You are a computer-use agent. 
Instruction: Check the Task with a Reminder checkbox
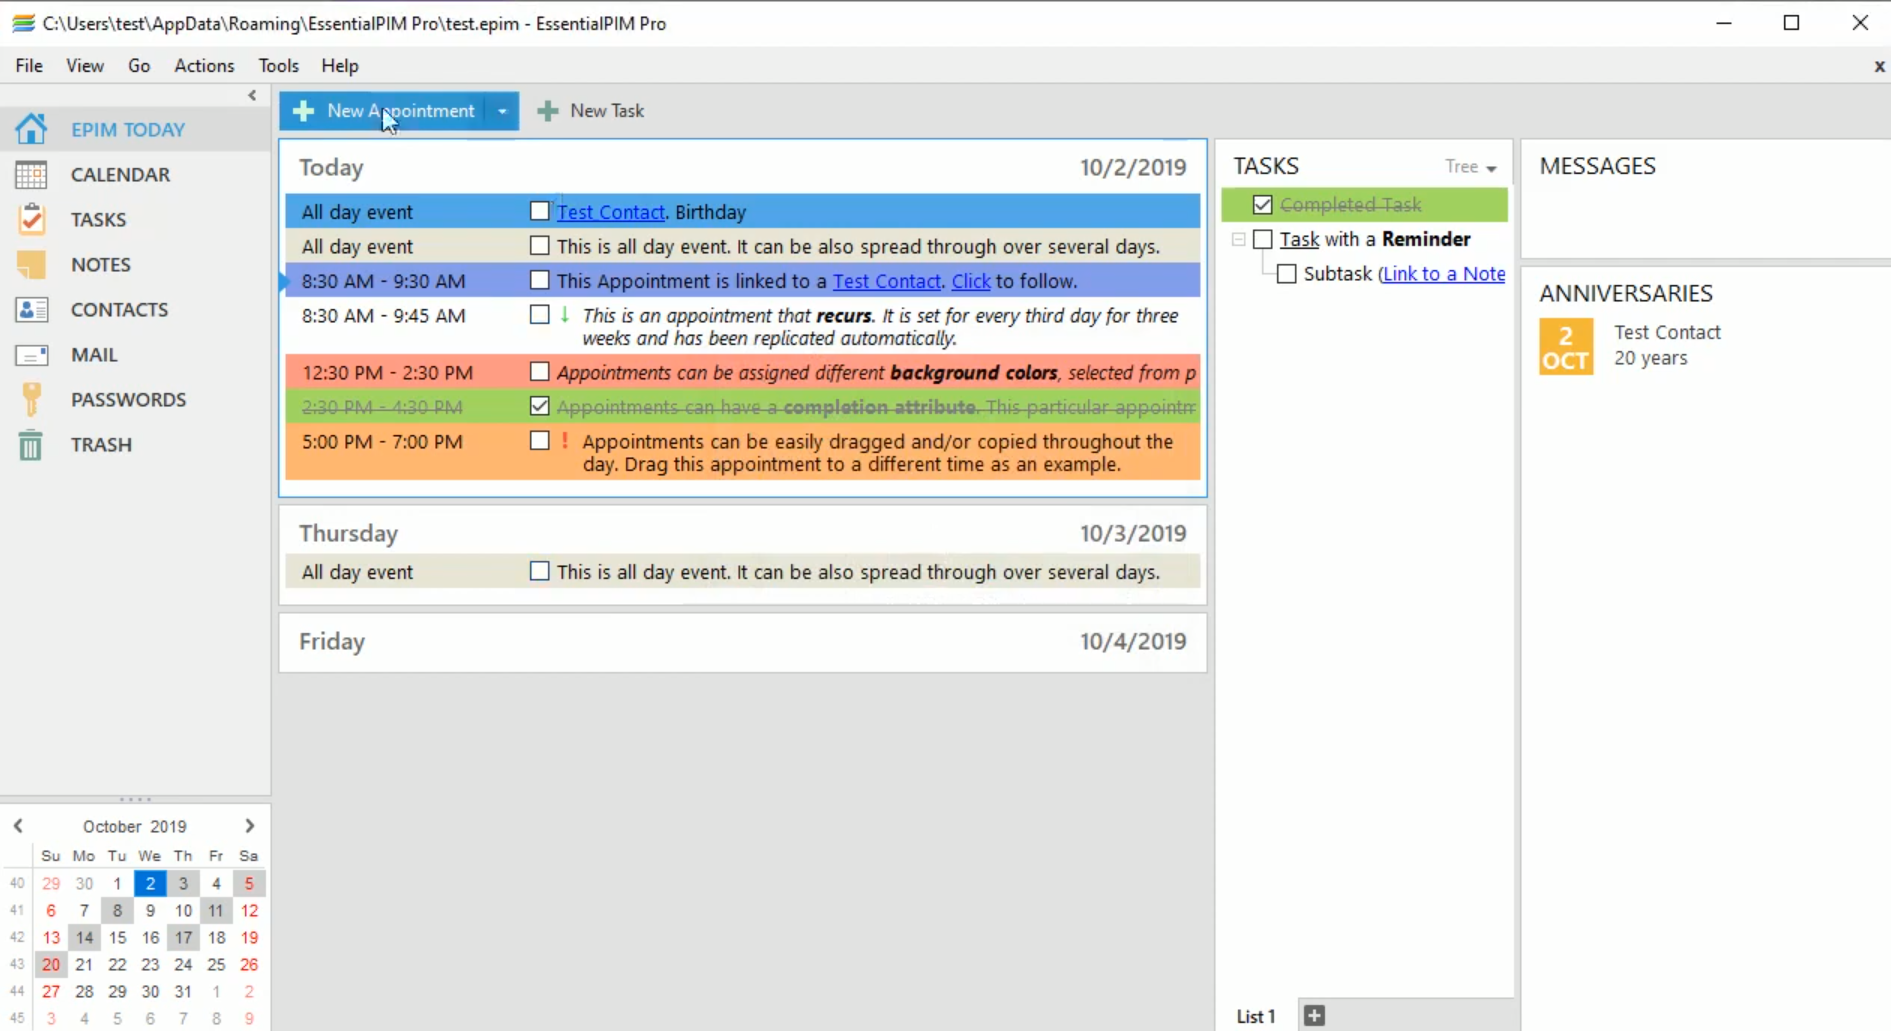[x=1261, y=239]
